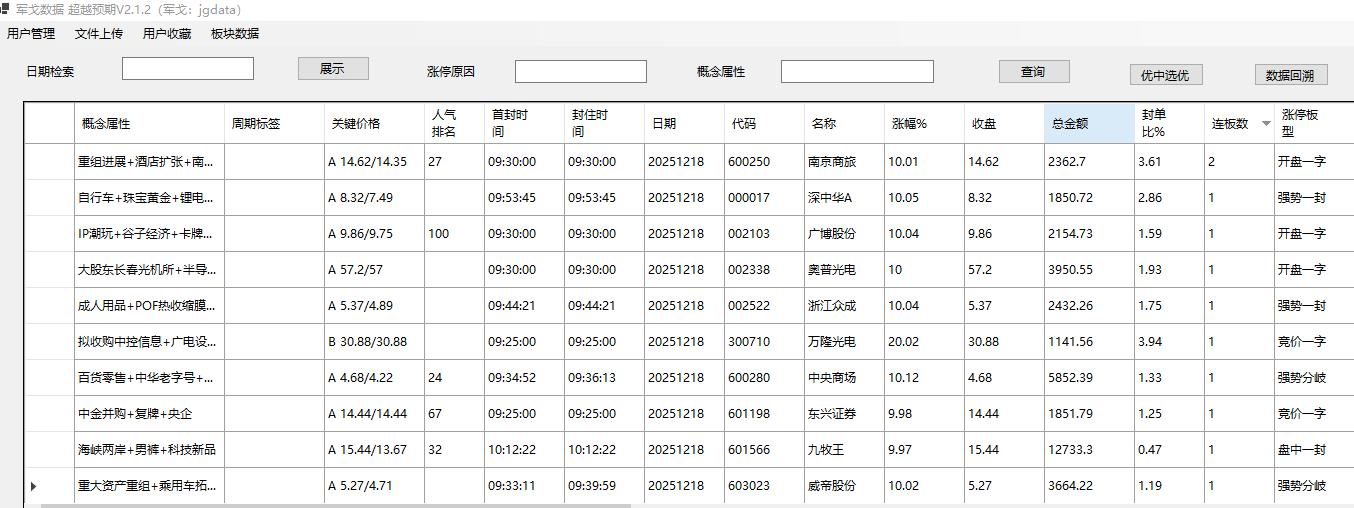The width and height of the screenshot is (1354, 508).
Task: Click the horizontal scrollbar at table bottom
Action: (x=335, y=506)
